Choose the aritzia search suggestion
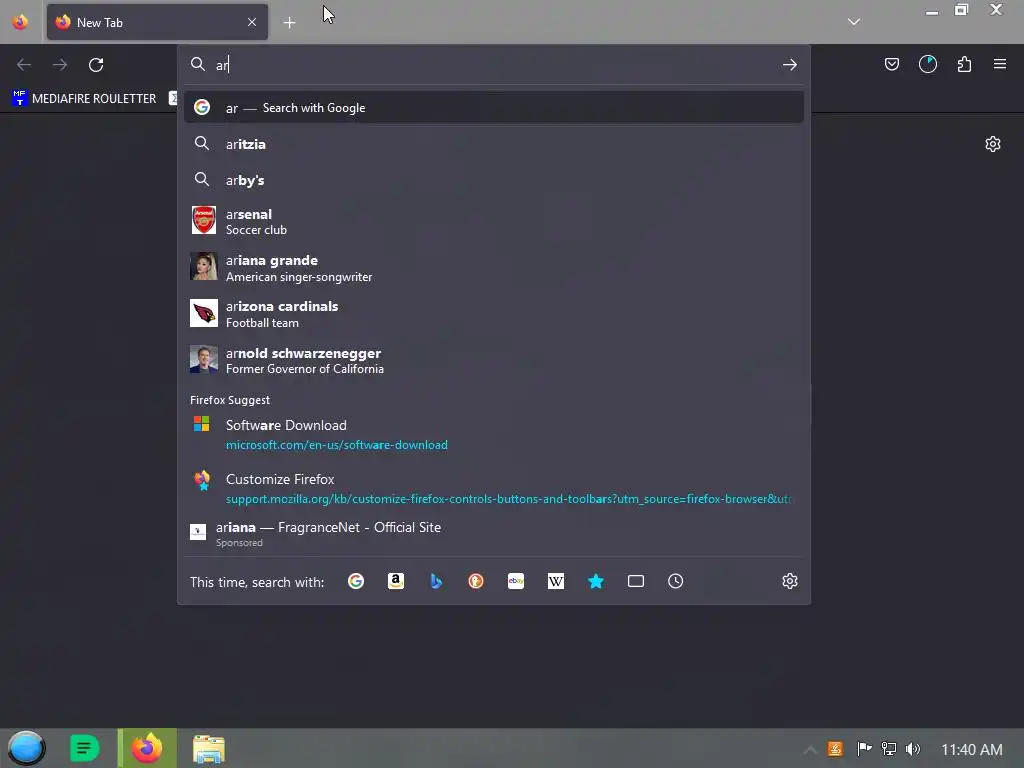Image resolution: width=1024 pixels, height=768 pixels. [494, 144]
